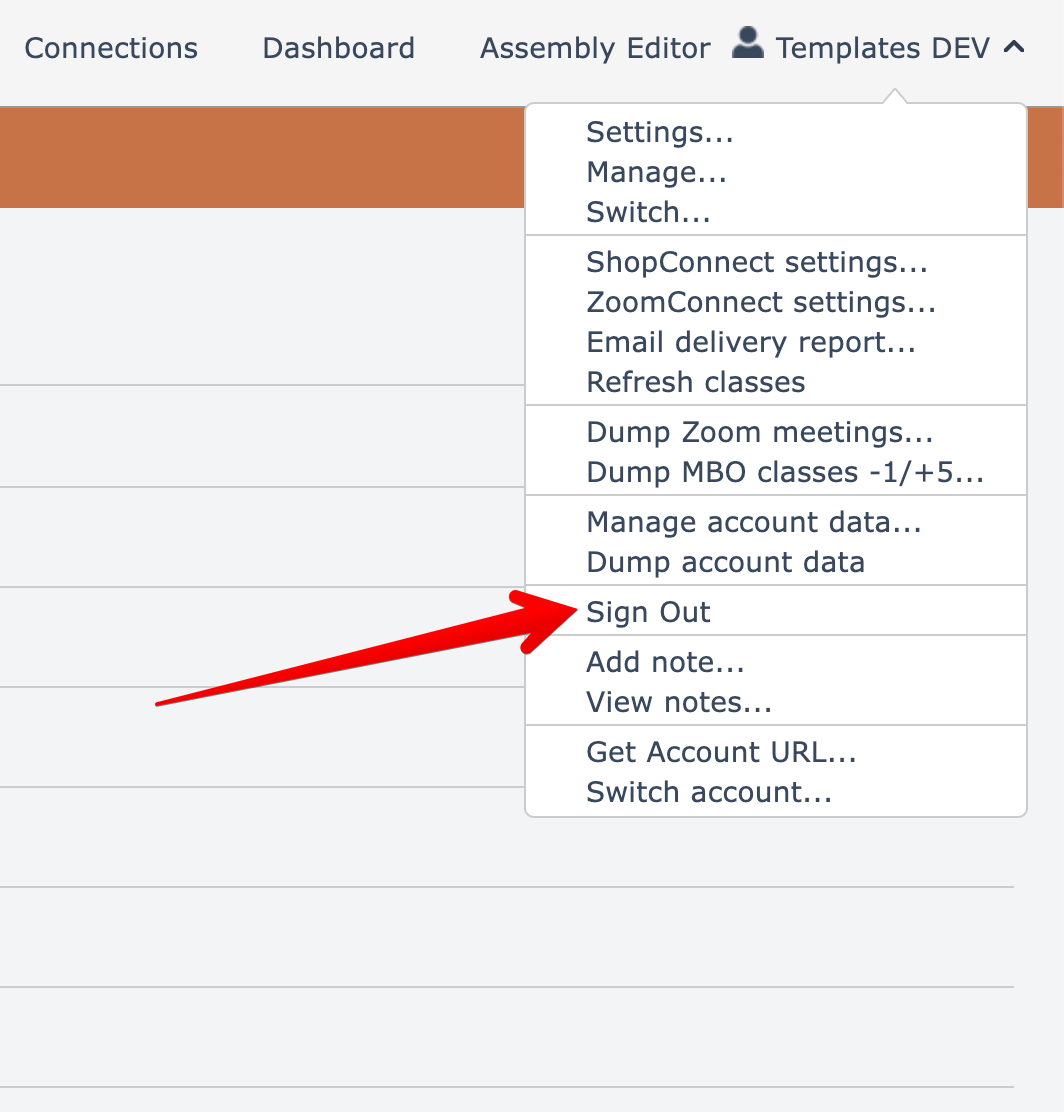Sign Out of the account
The width and height of the screenshot is (1064, 1112).
tap(648, 612)
